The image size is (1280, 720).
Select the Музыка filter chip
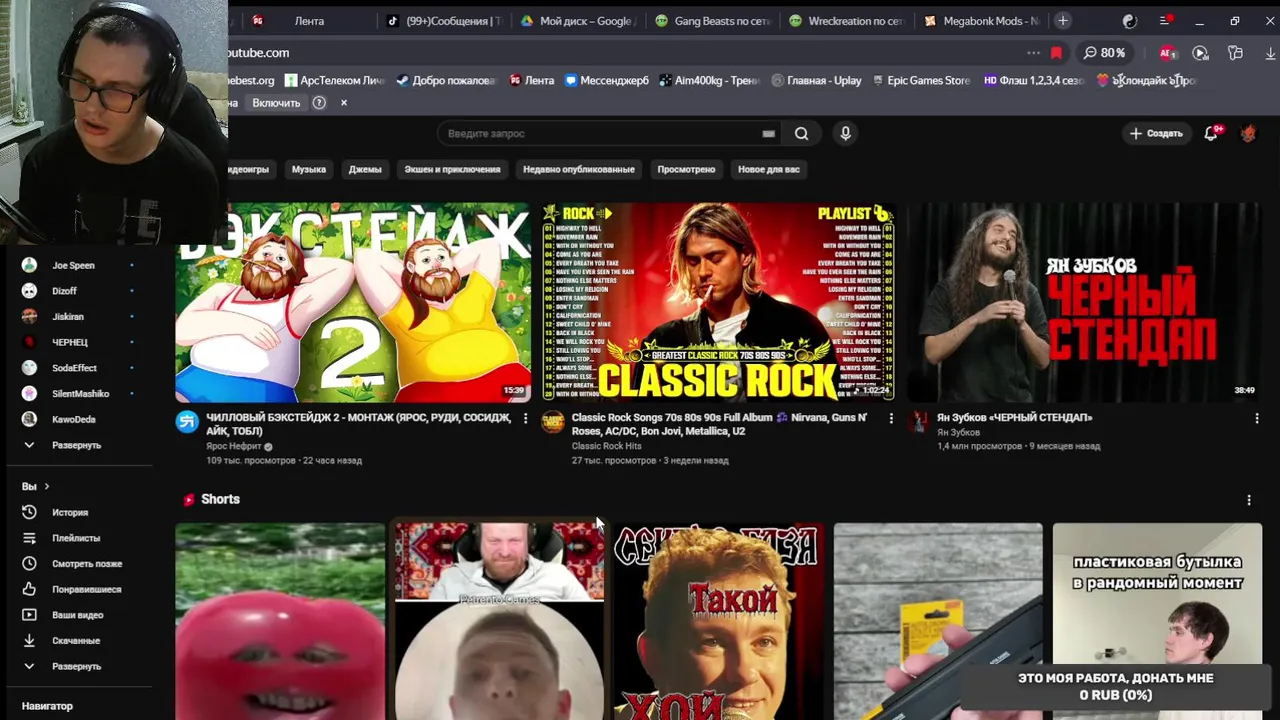309,169
